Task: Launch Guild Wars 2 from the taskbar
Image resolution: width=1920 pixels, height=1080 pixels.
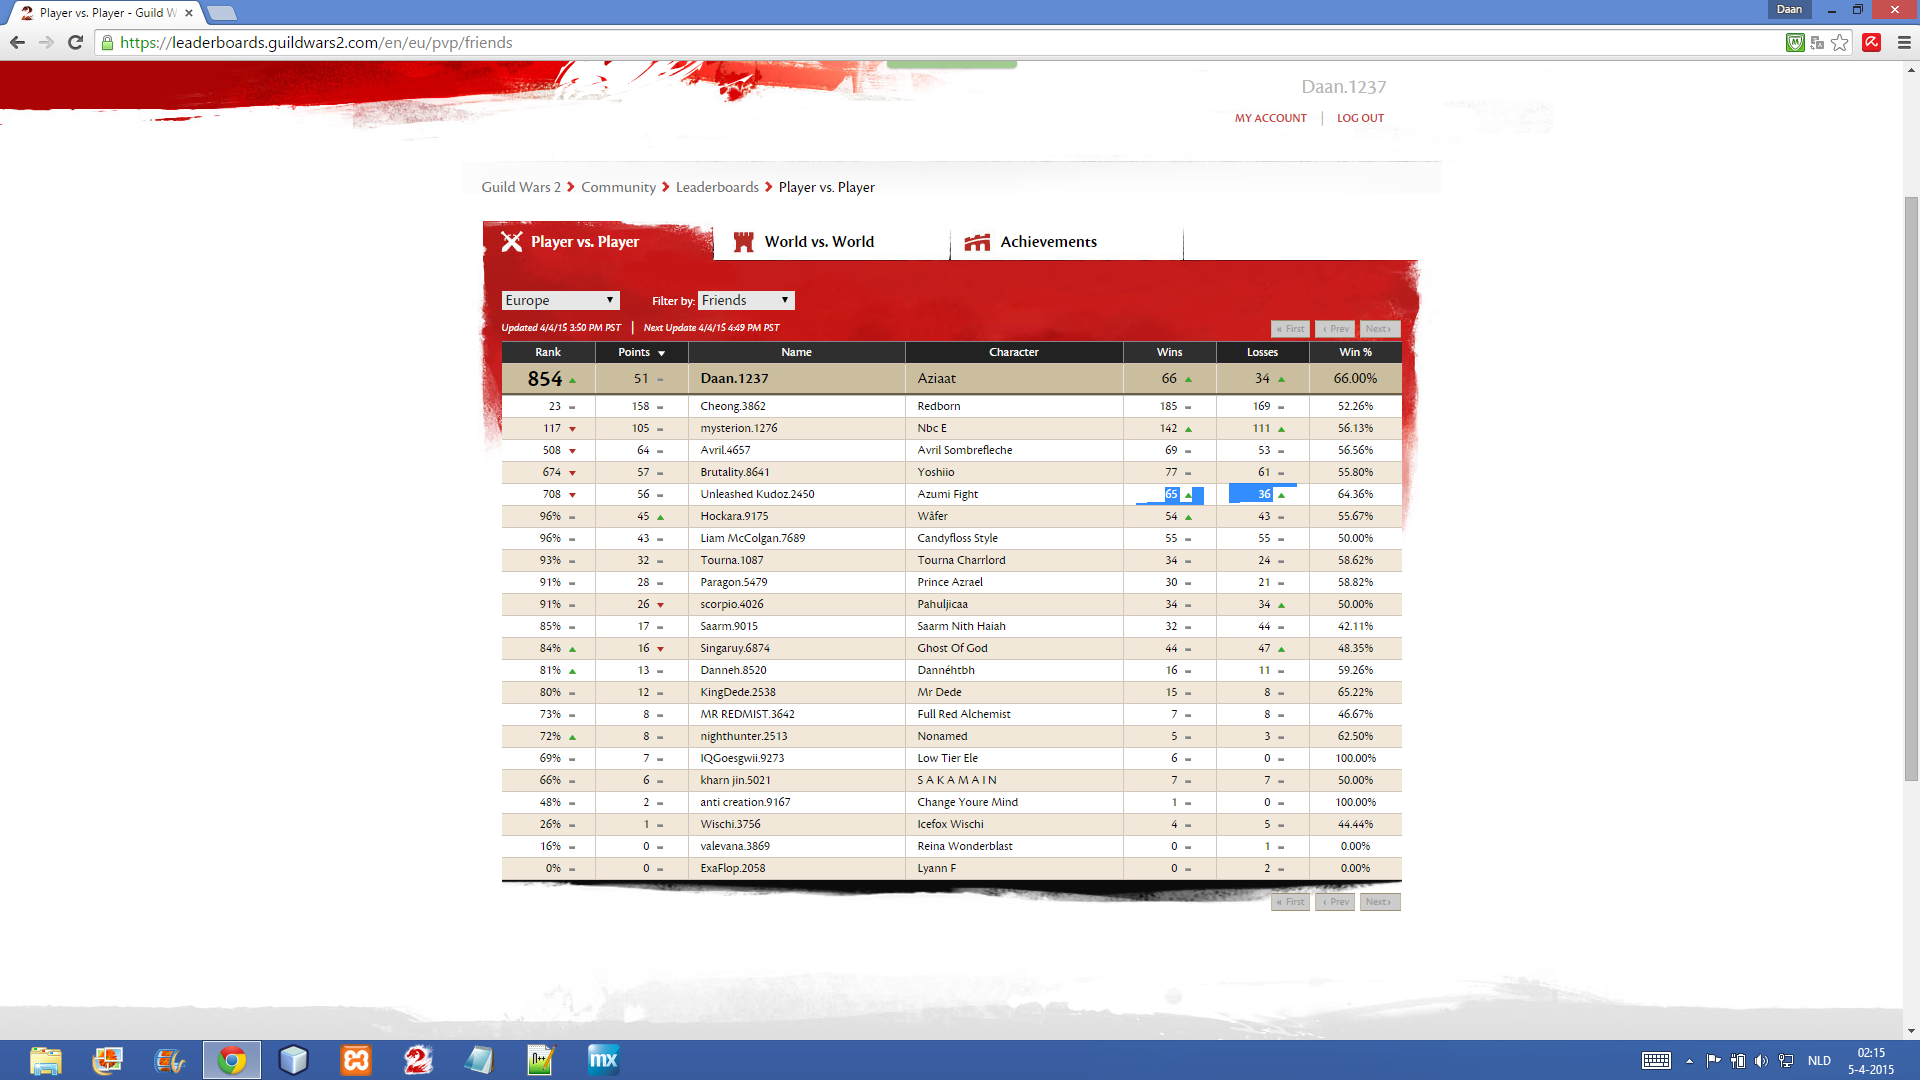Action: click(418, 1060)
